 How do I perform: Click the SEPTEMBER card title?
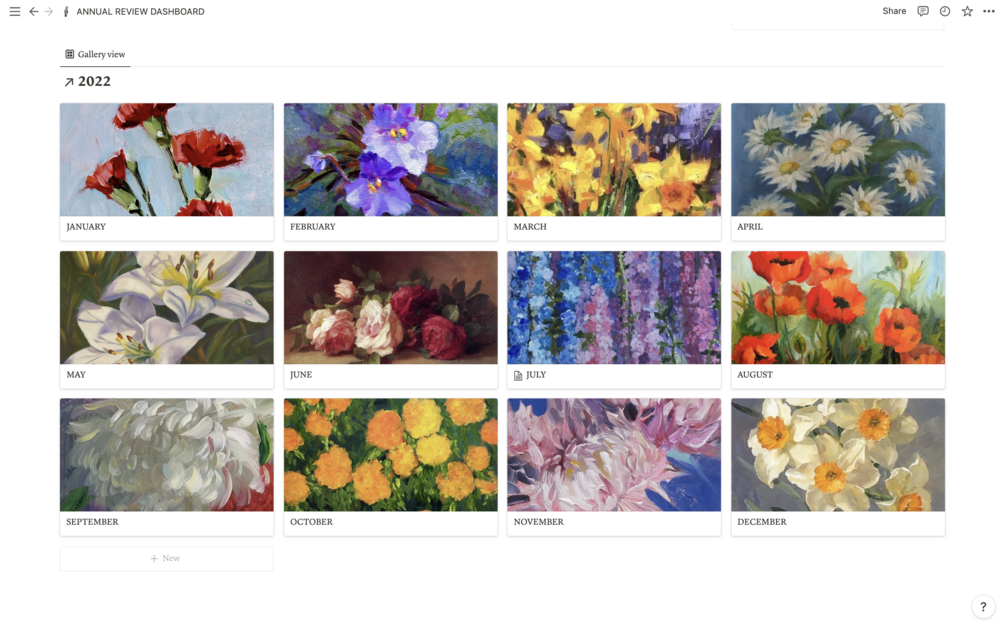(x=92, y=522)
